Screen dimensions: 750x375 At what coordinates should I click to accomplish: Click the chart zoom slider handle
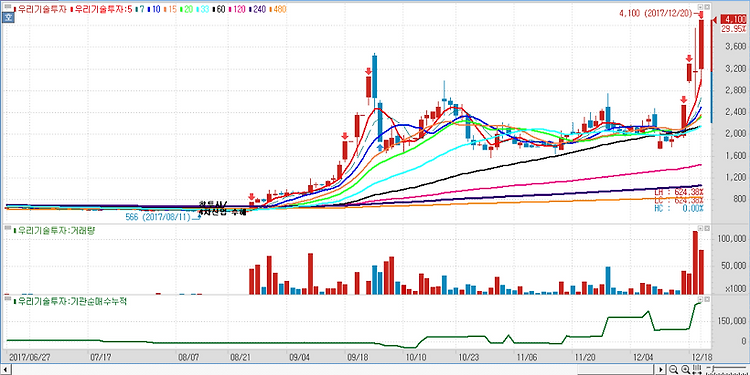coord(713,368)
